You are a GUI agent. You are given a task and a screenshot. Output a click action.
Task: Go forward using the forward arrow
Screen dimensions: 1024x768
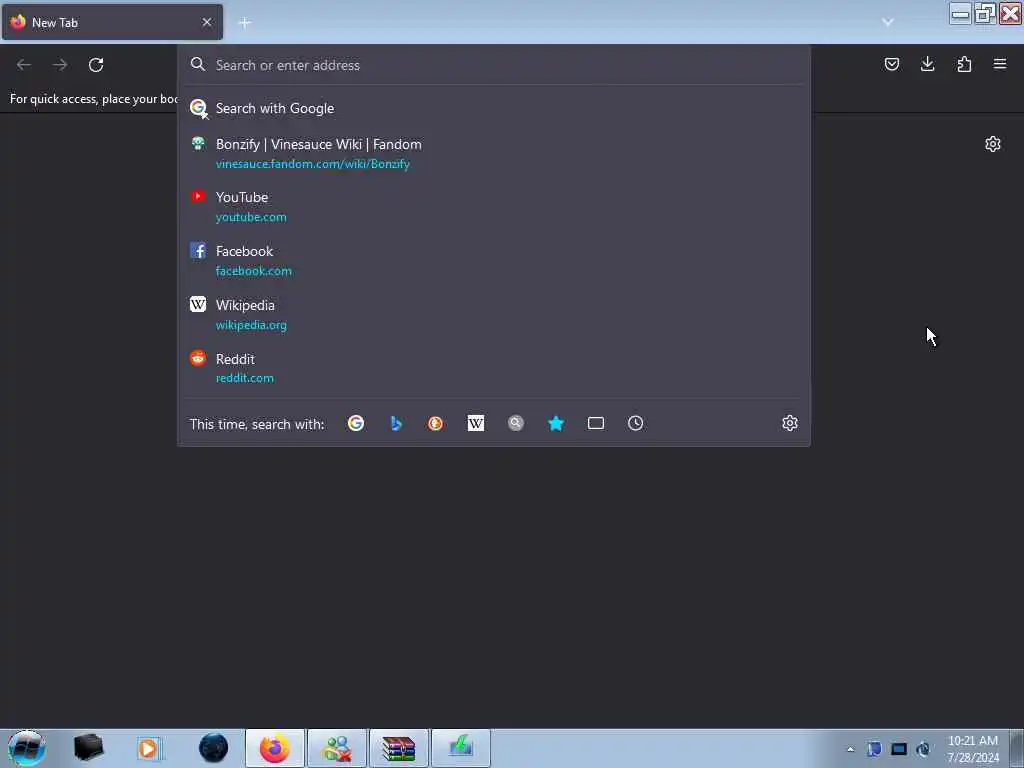(60, 65)
